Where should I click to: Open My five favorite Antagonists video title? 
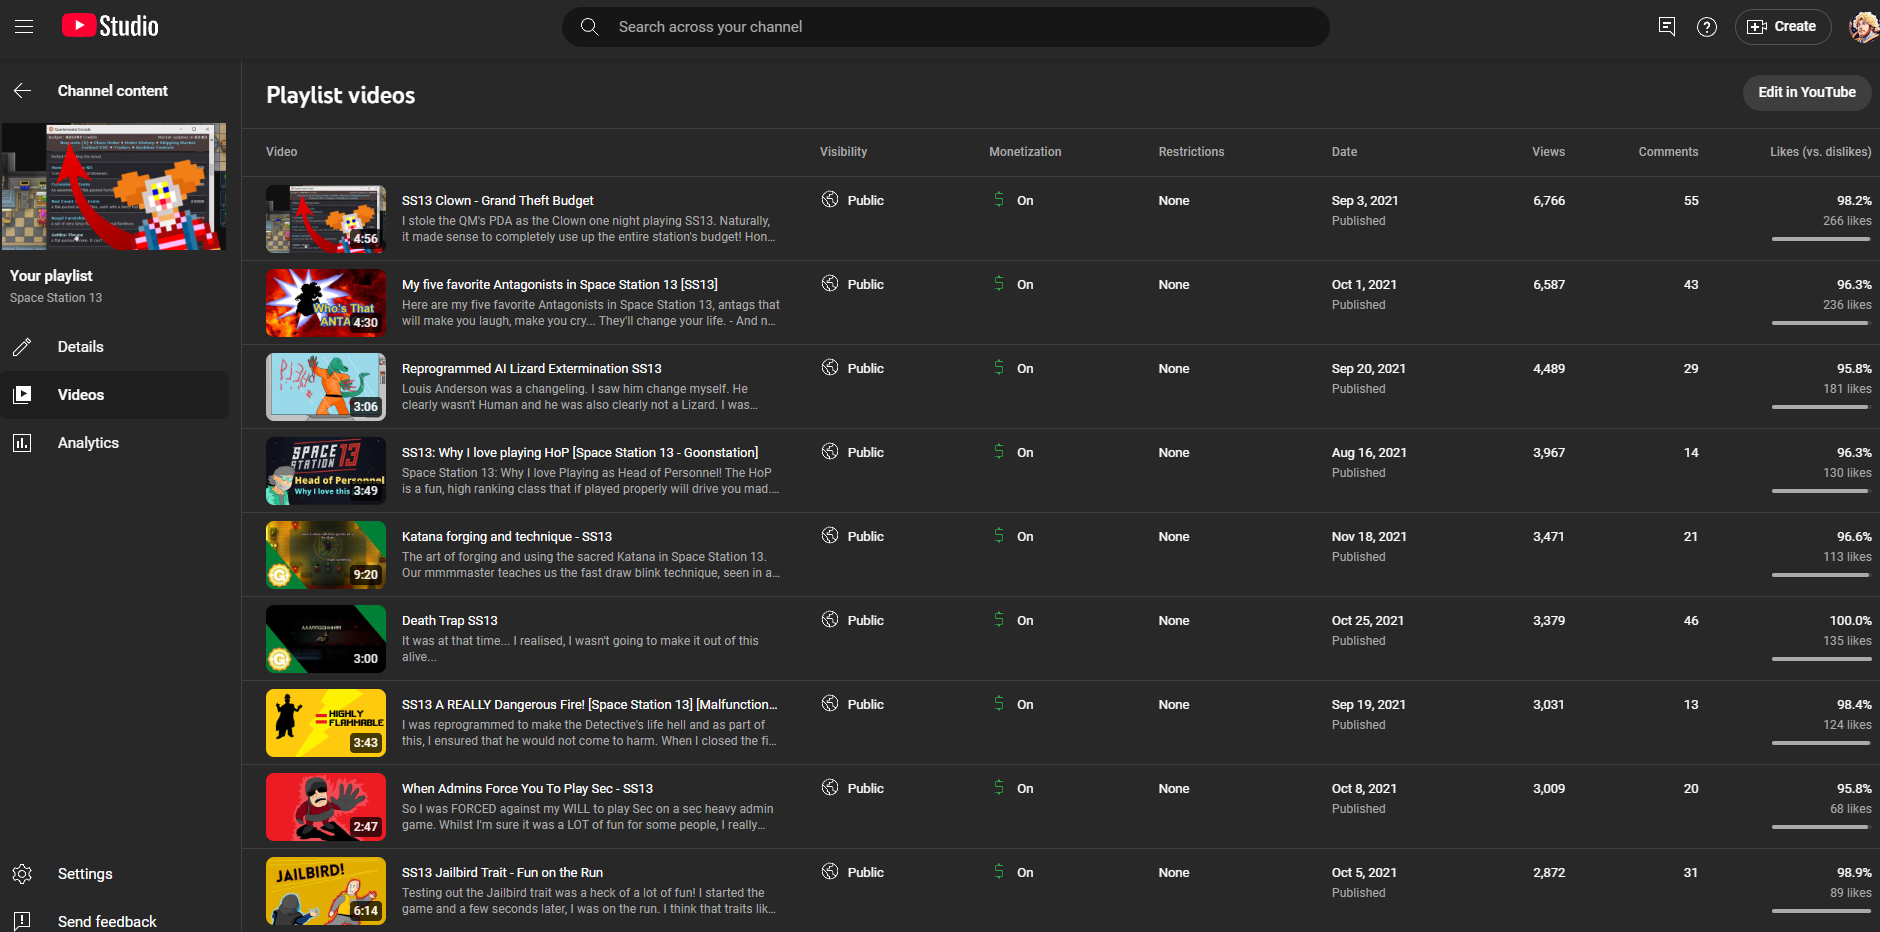point(560,285)
